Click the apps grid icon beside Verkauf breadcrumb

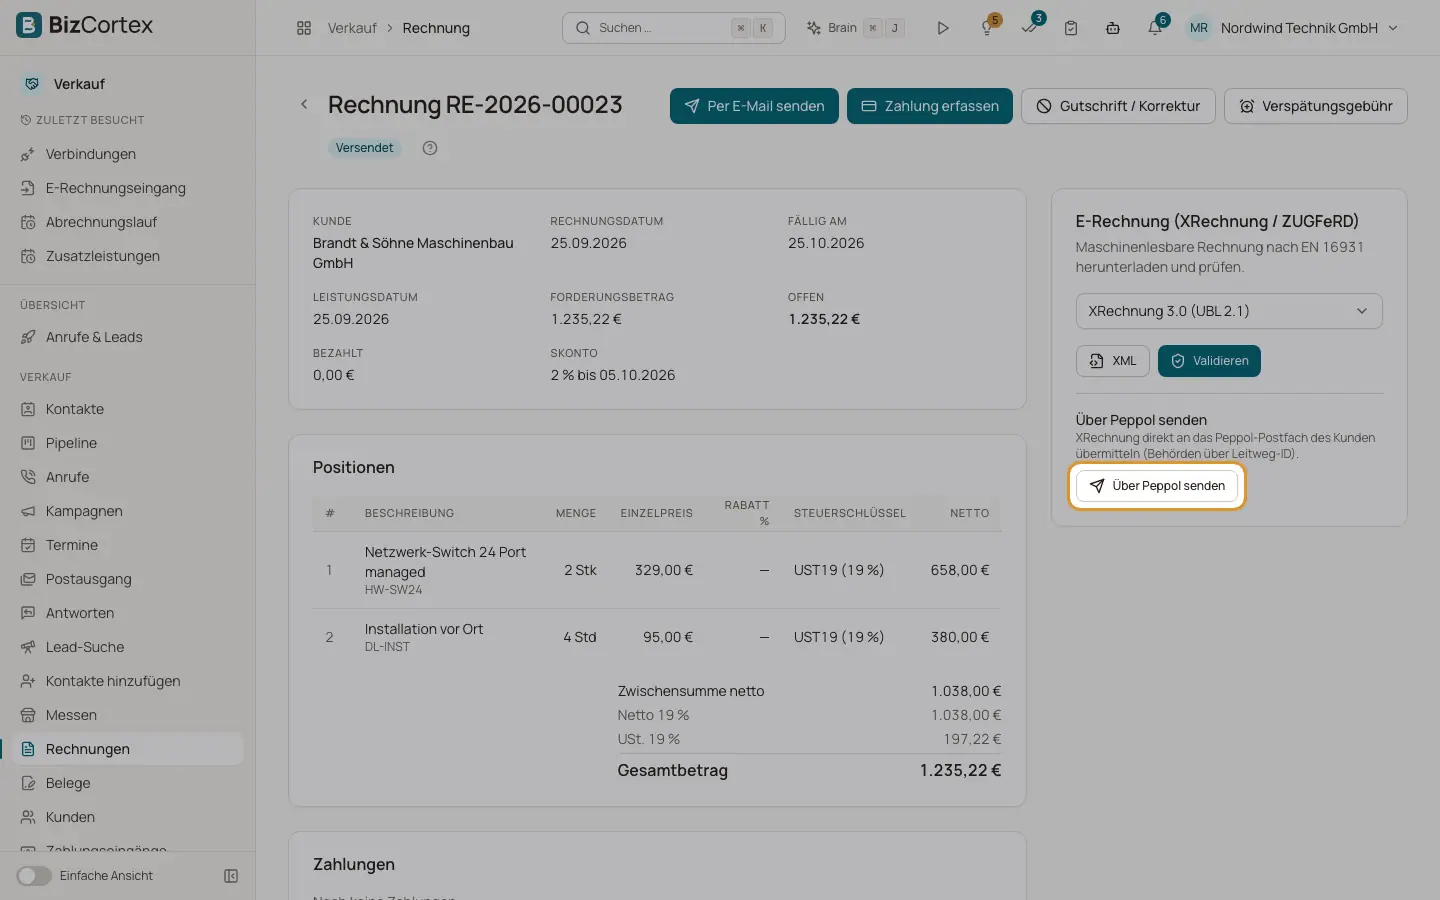304,28
